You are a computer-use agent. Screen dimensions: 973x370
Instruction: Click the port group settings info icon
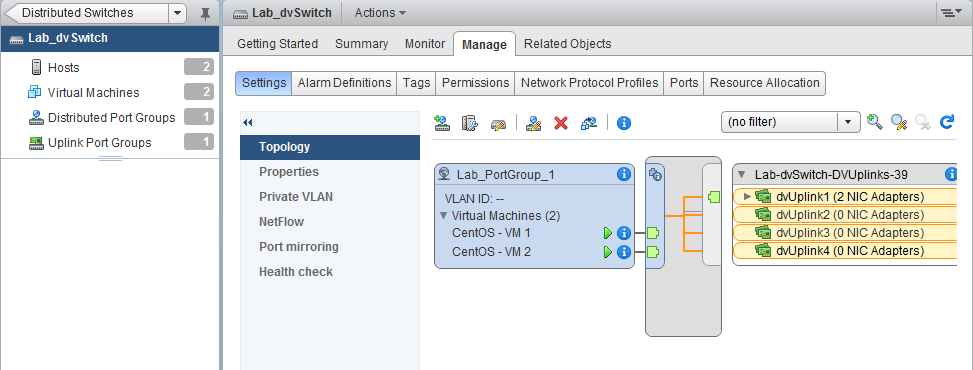655,175
